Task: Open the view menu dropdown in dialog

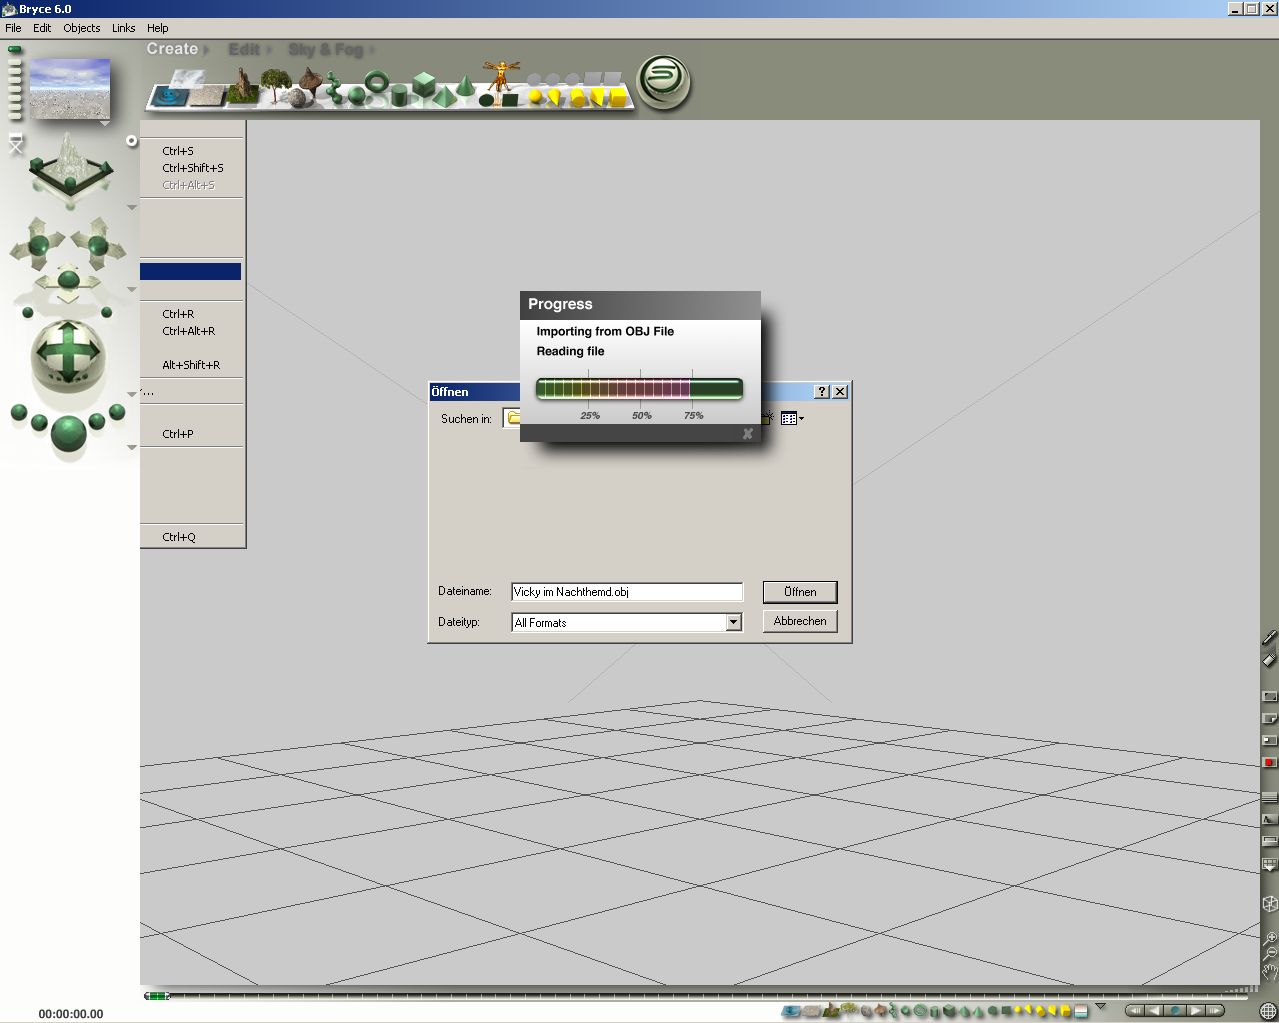Action: (792, 418)
